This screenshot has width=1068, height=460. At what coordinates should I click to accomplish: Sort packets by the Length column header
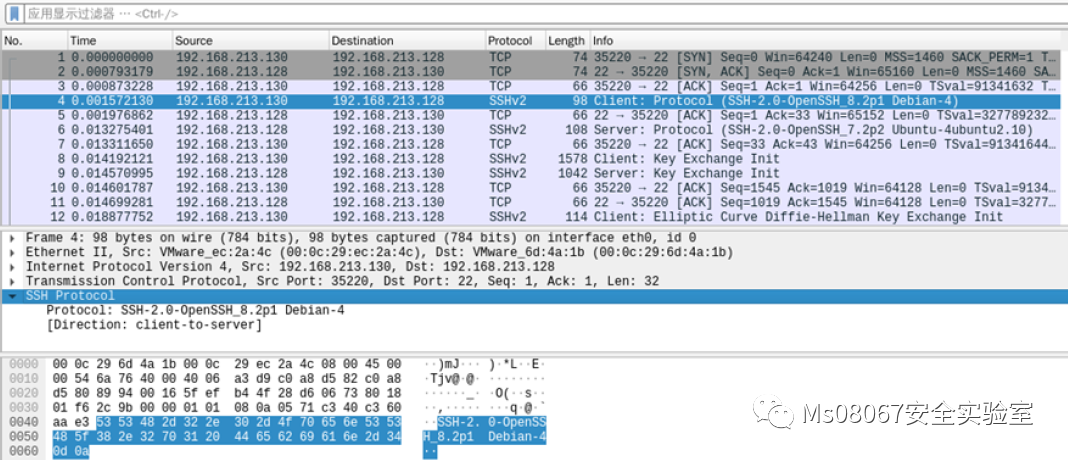[x=567, y=41]
